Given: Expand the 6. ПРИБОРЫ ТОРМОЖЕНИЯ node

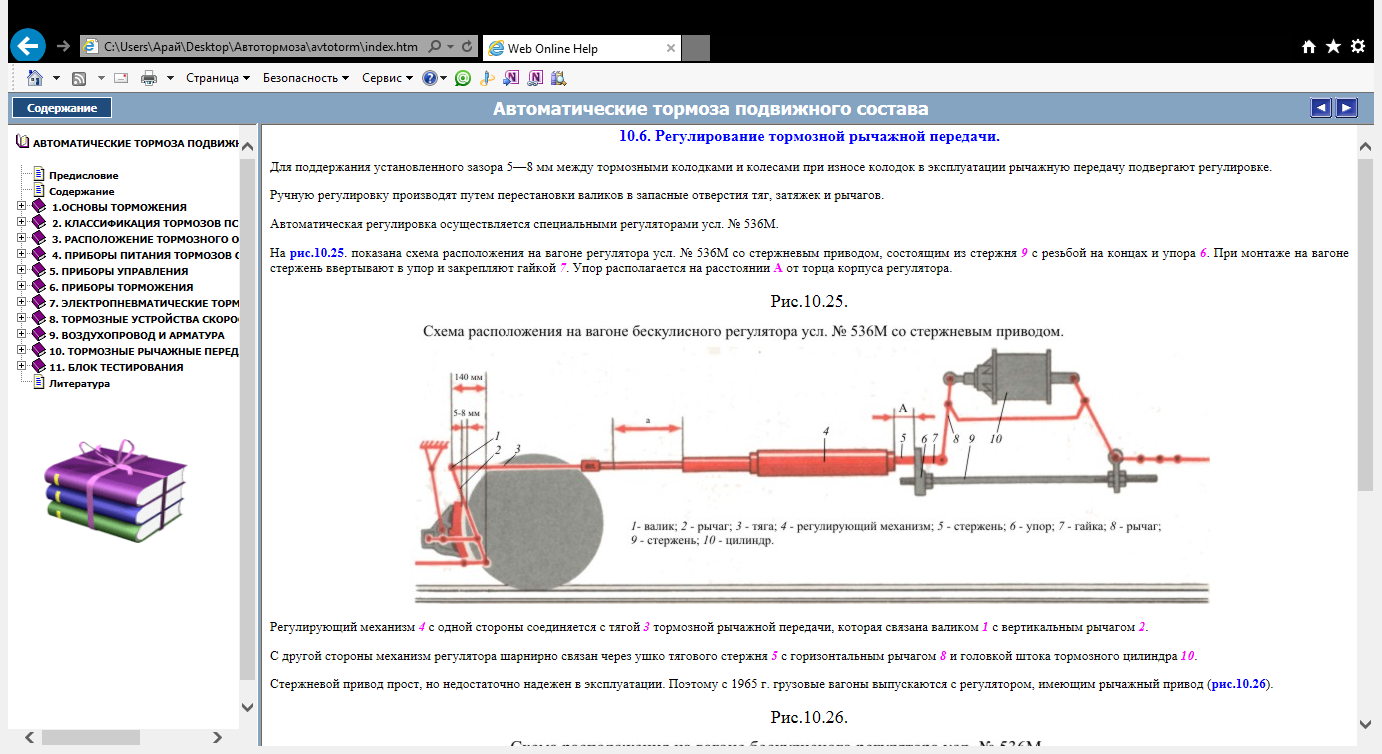Looking at the screenshot, I should pyautogui.click(x=23, y=287).
